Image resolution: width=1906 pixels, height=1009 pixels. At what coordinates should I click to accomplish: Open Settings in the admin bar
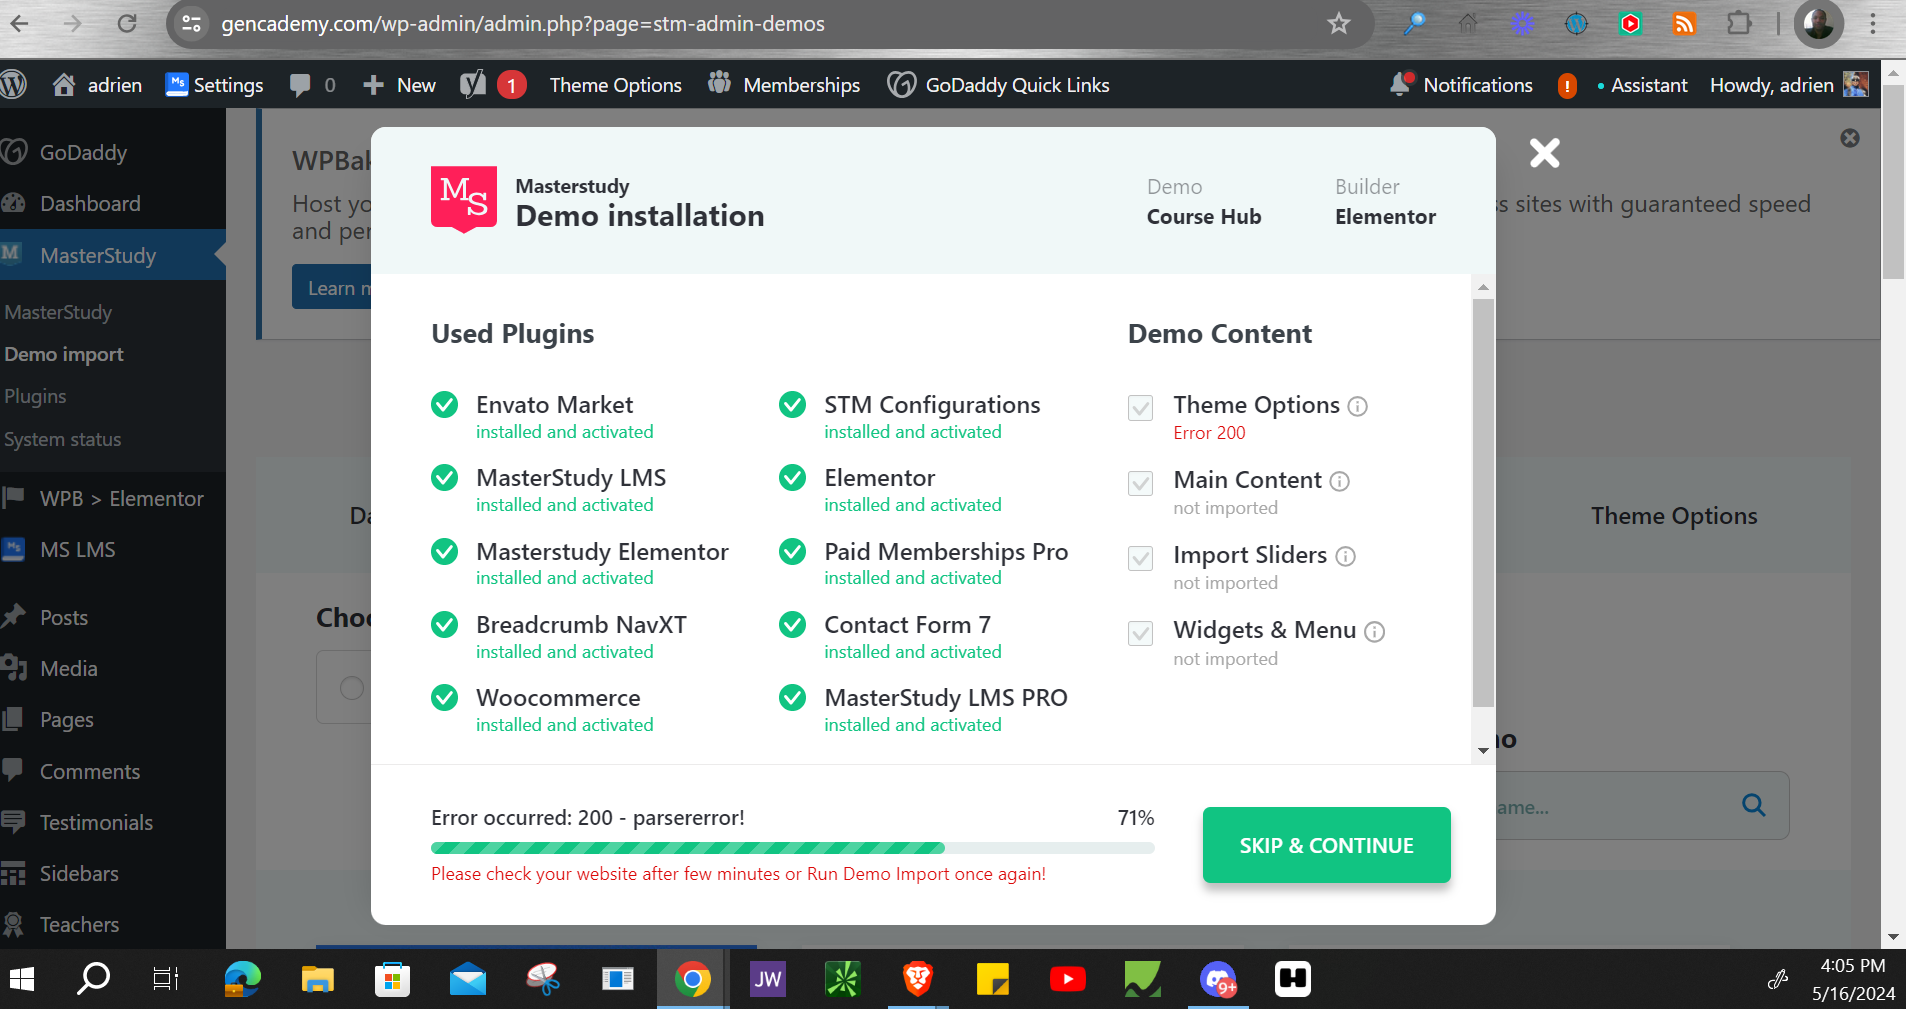[x=214, y=85]
